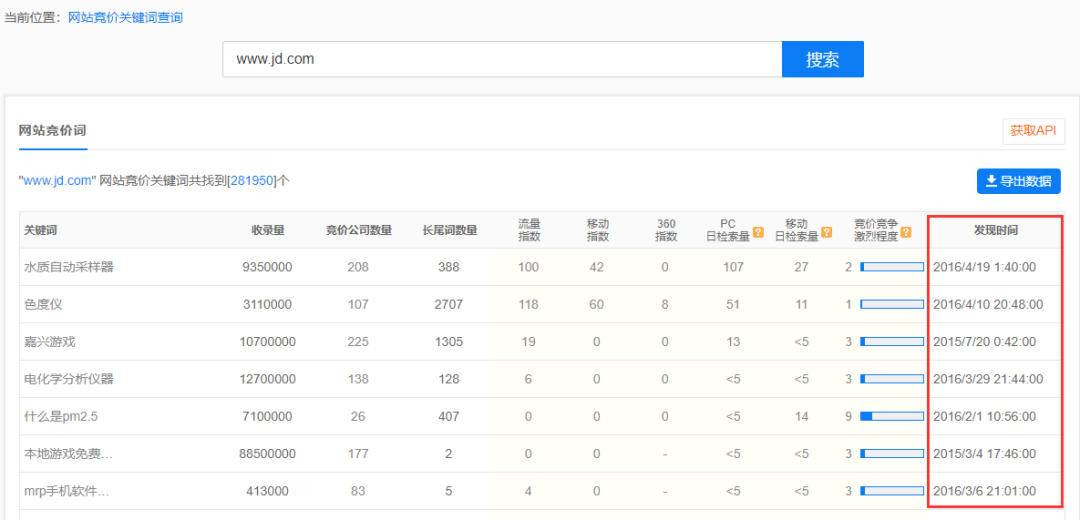Click long-tail word count 407
1080x520 pixels.
click(449, 416)
